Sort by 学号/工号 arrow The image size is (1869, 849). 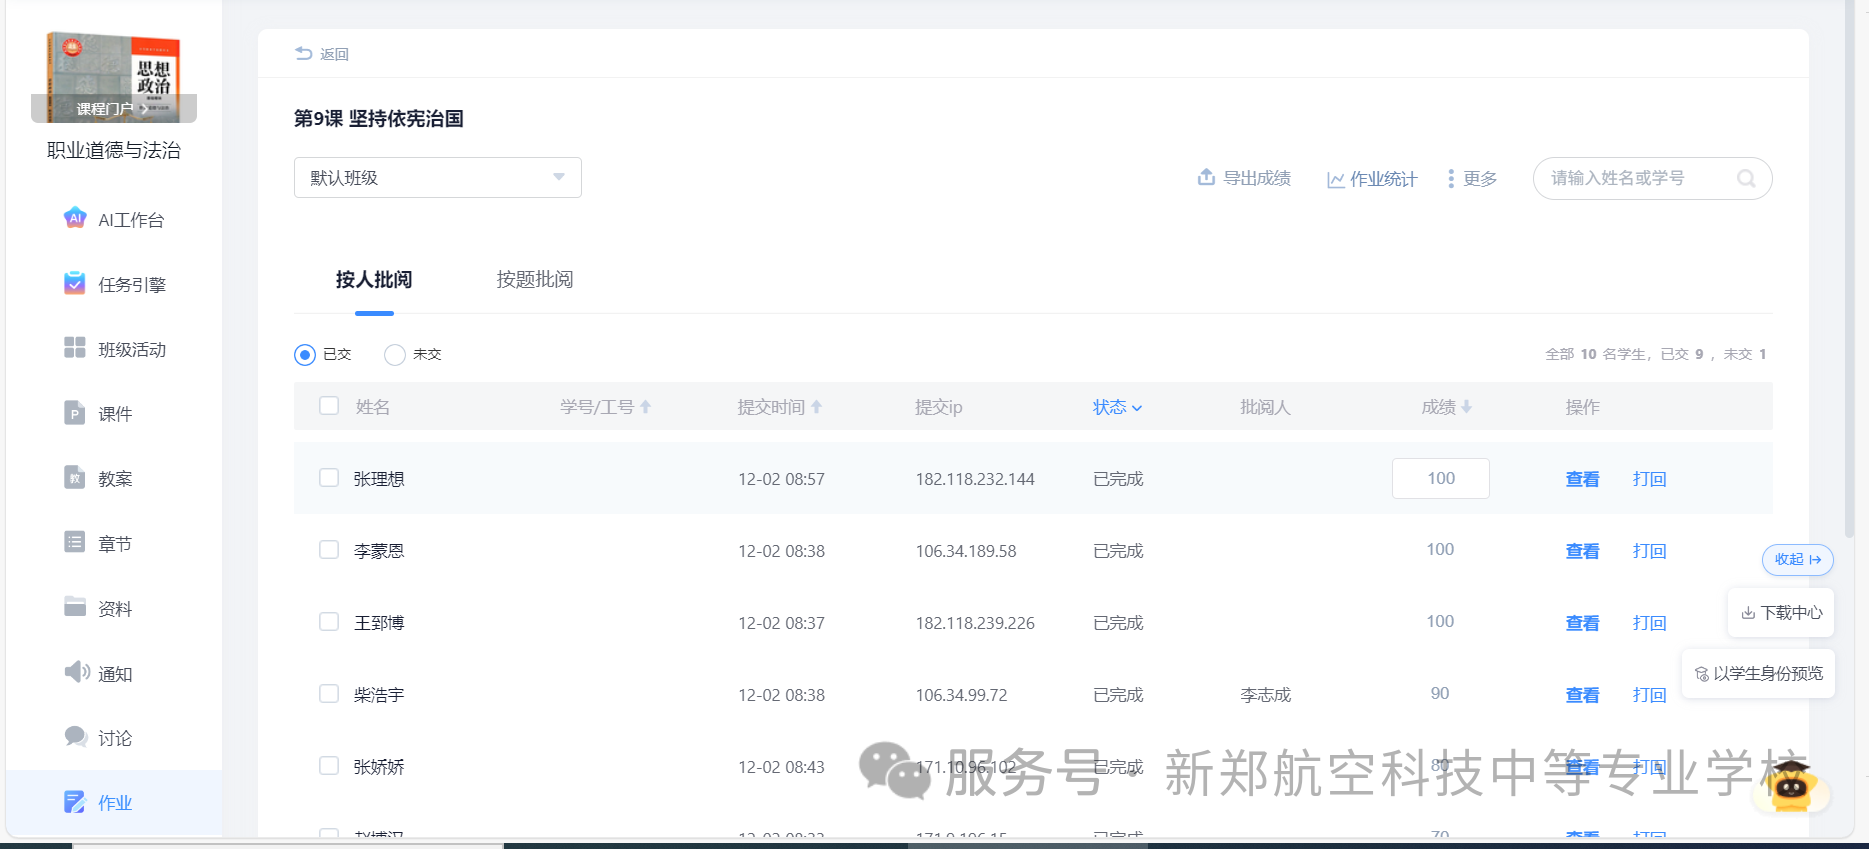tap(645, 407)
